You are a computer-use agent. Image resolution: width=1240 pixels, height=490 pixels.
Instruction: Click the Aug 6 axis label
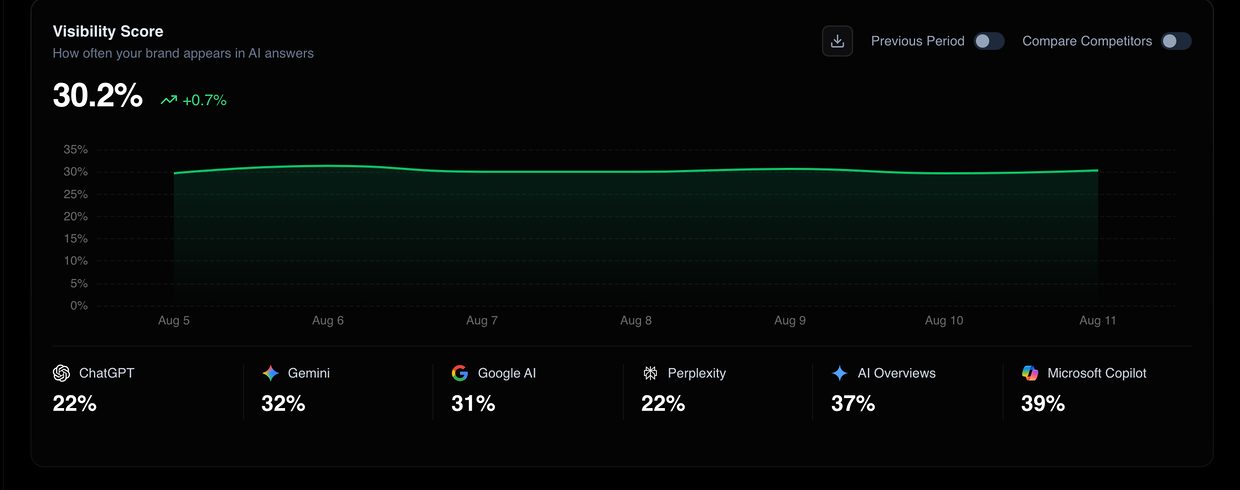point(328,321)
